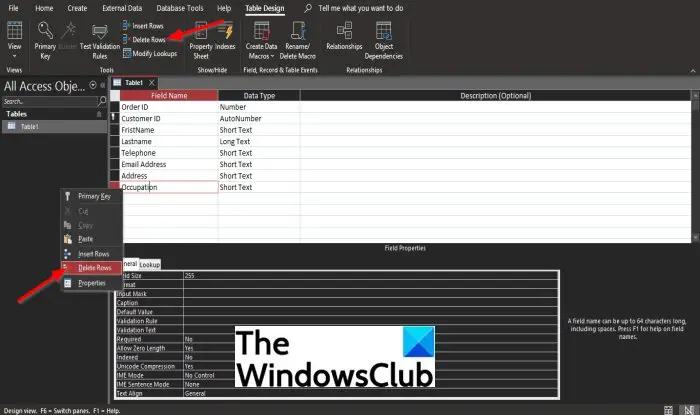
Task: Open the Database Tools tab
Action: [179, 8]
